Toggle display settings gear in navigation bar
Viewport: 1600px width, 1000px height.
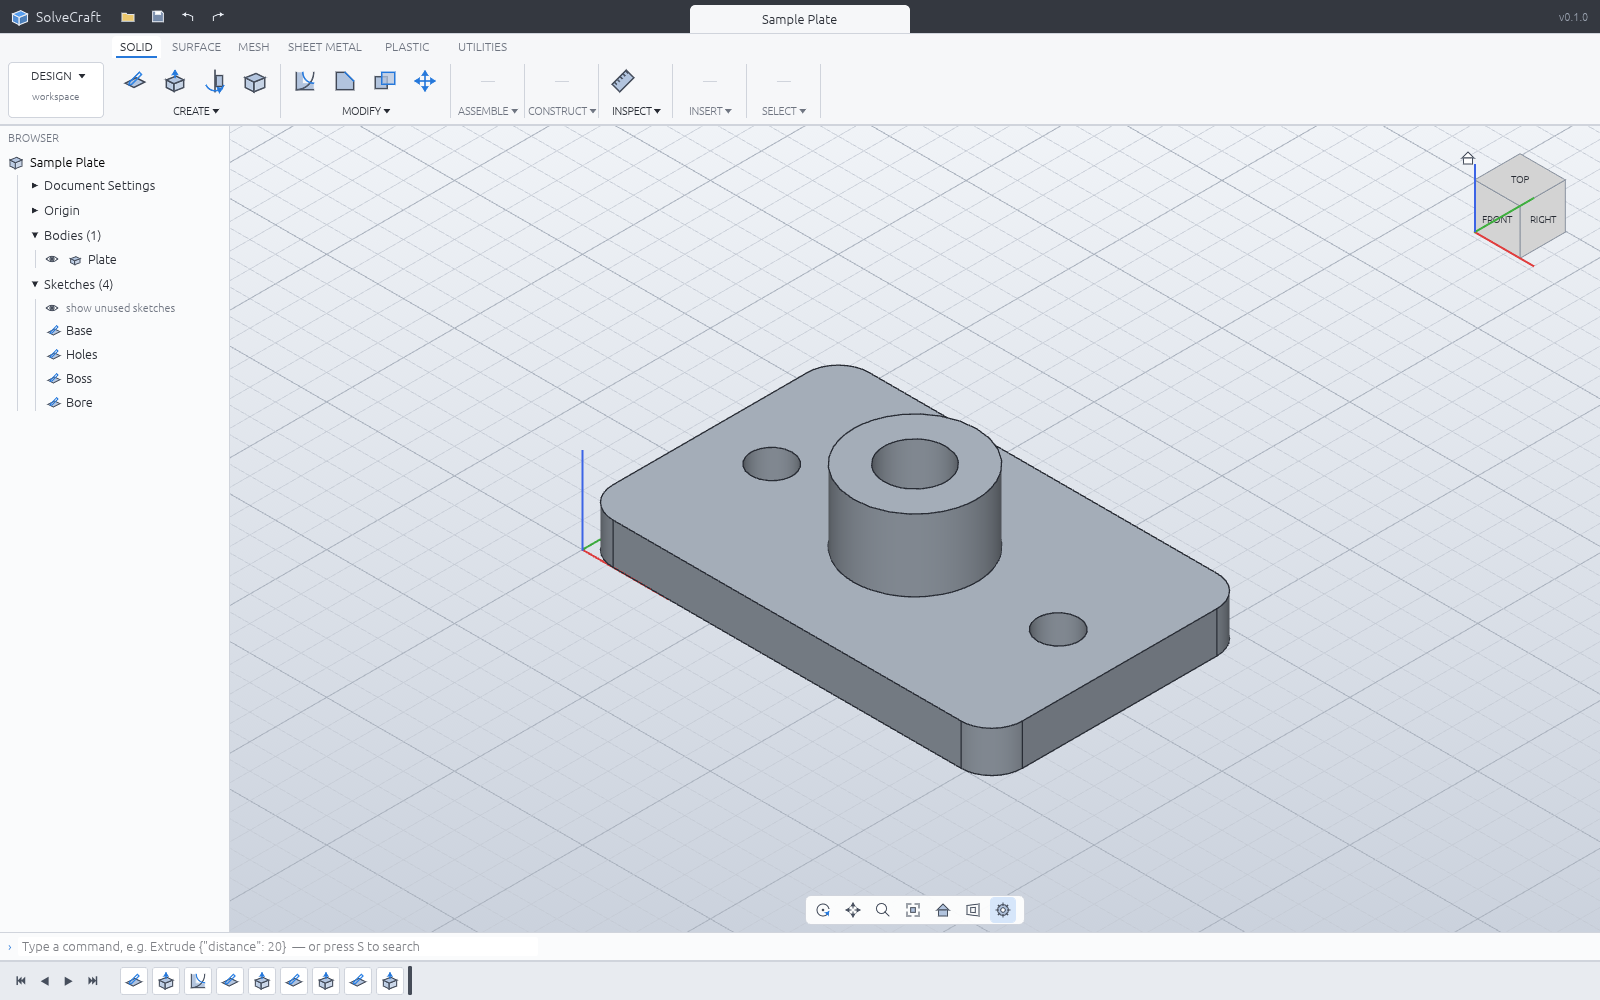pyautogui.click(x=1003, y=910)
